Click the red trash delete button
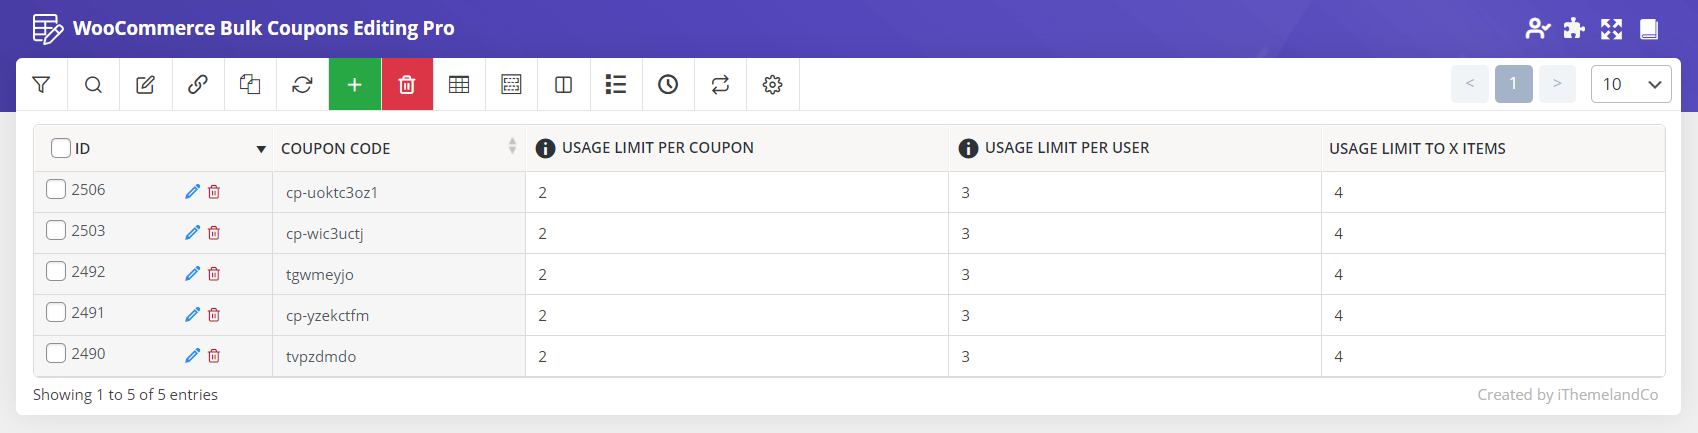Viewport: 1698px width, 433px height. tap(407, 85)
